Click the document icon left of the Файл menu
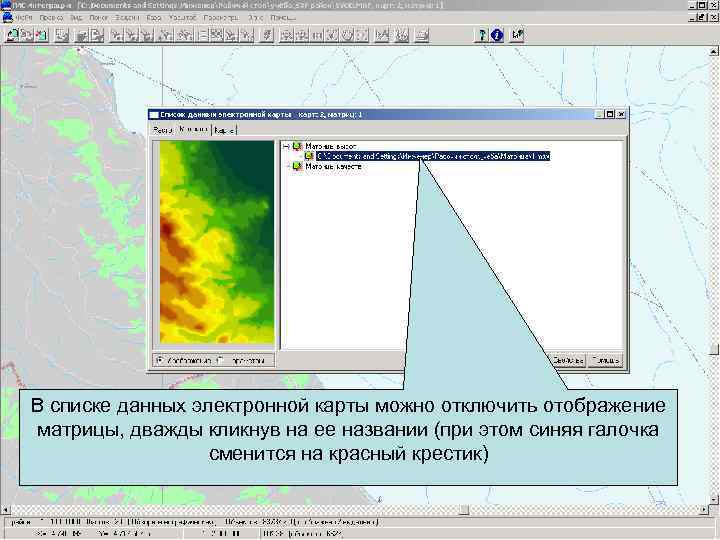 [7, 17]
